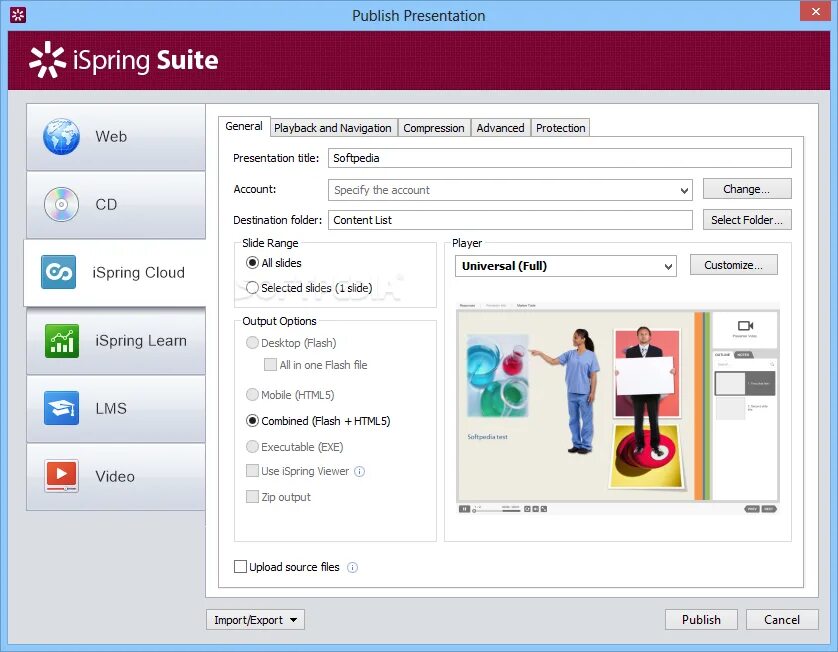Click the presenter video camera icon in preview
The width and height of the screenshot is (838, 652).
click(745, 326)
